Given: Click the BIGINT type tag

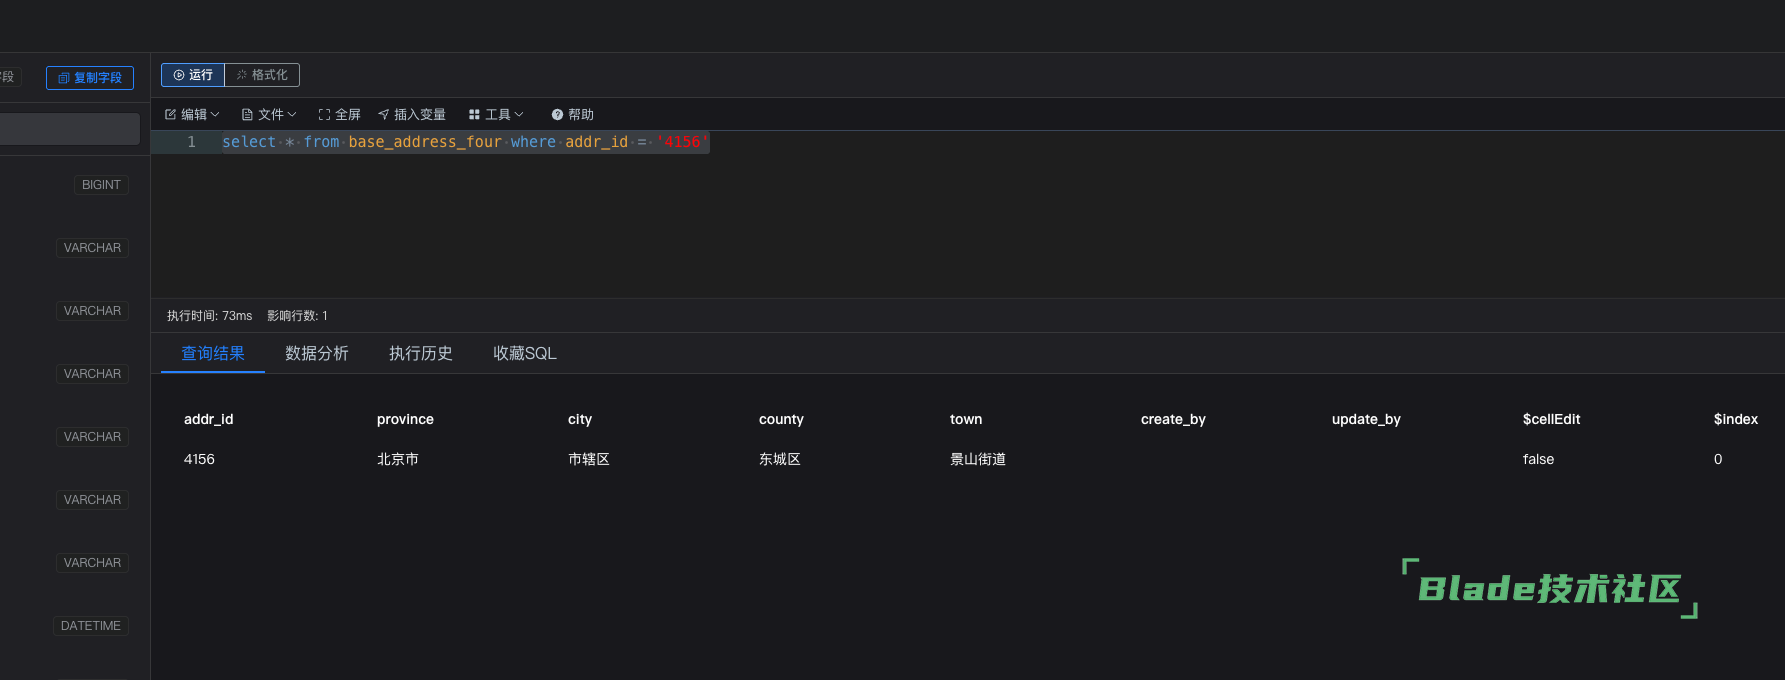Looking at the screenshot, I should pos(101,185).
